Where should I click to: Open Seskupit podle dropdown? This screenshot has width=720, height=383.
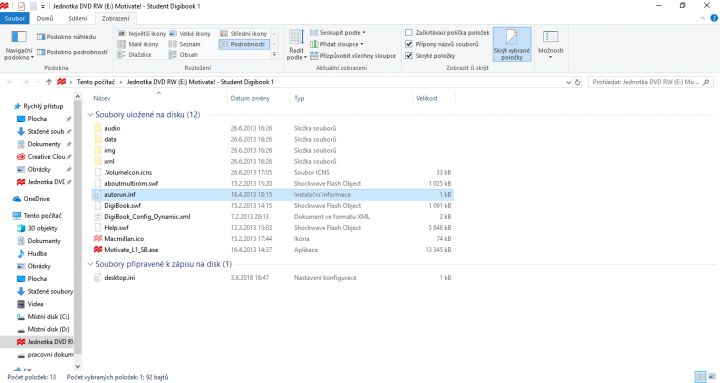338,33
